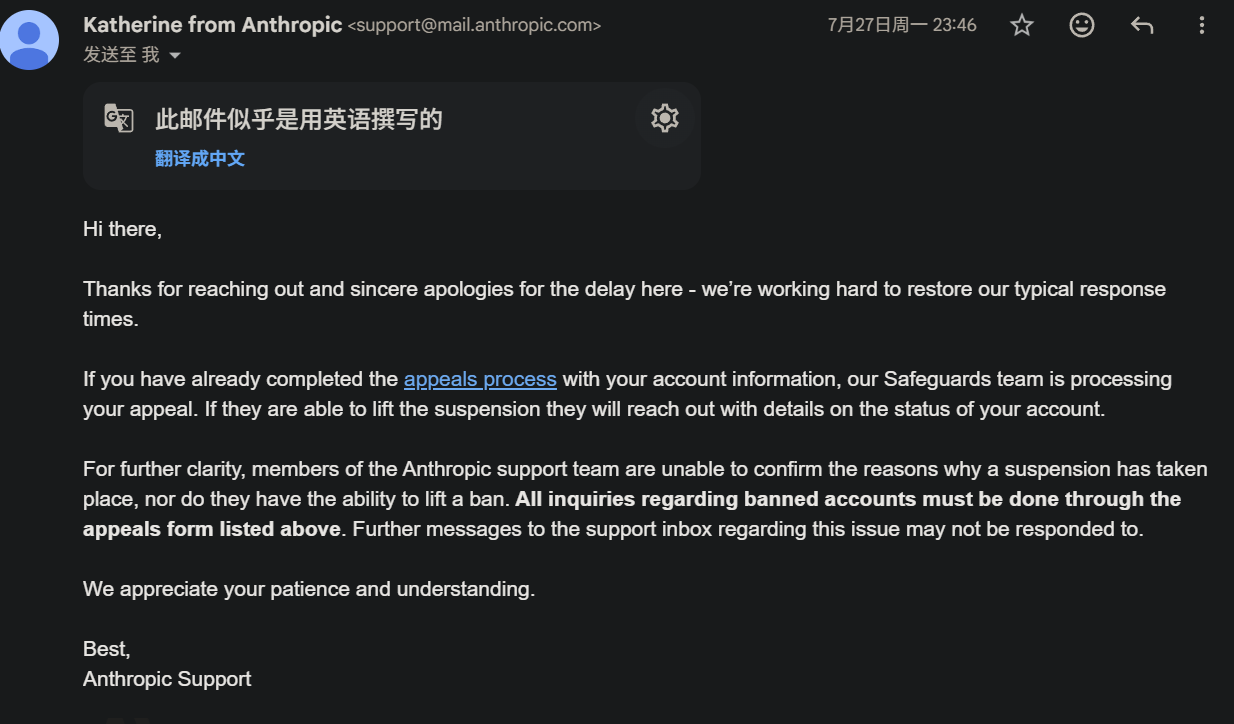Click the support@mail.anthropic.com address
Screen dimensions: 1234x724
pos(474,26)
